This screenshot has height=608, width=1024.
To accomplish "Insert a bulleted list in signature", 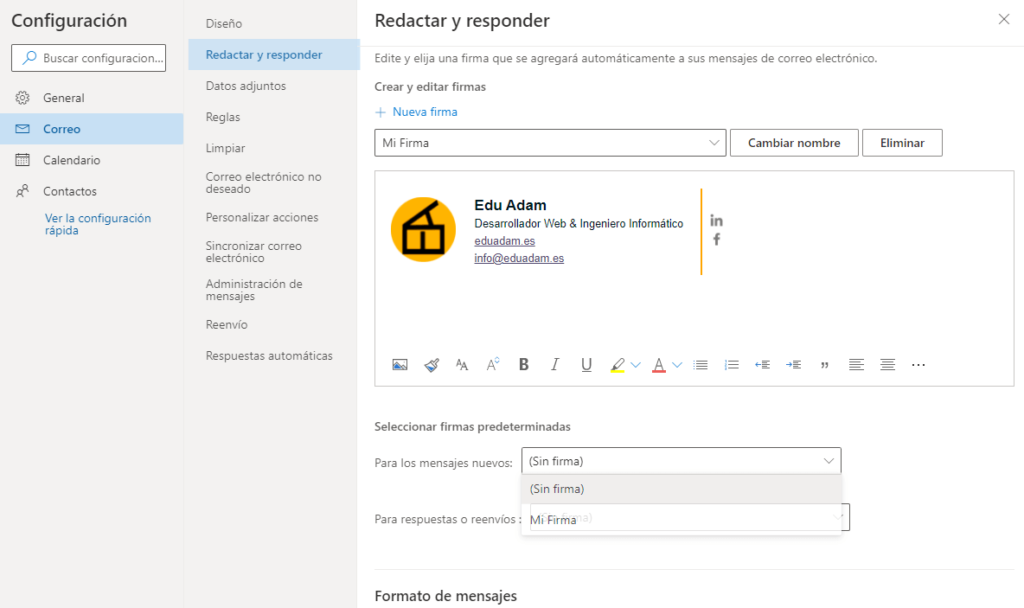I will (x=700, y=365).
